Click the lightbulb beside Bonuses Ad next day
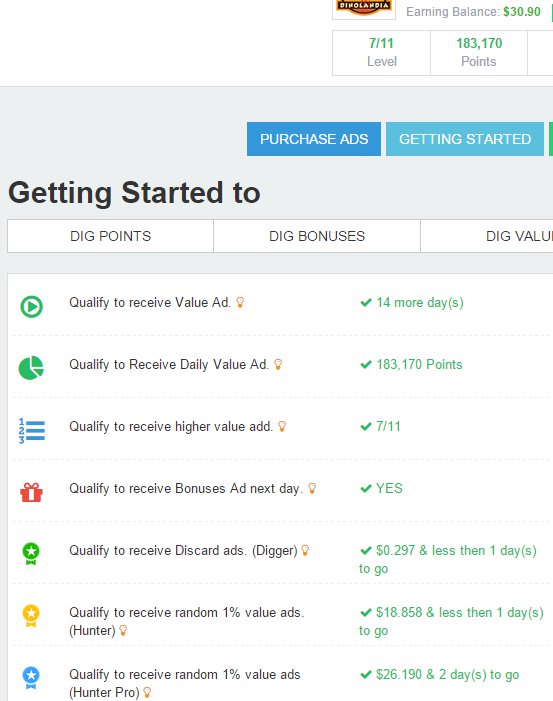This screenshot has width=553, height=701. (312, 488)
